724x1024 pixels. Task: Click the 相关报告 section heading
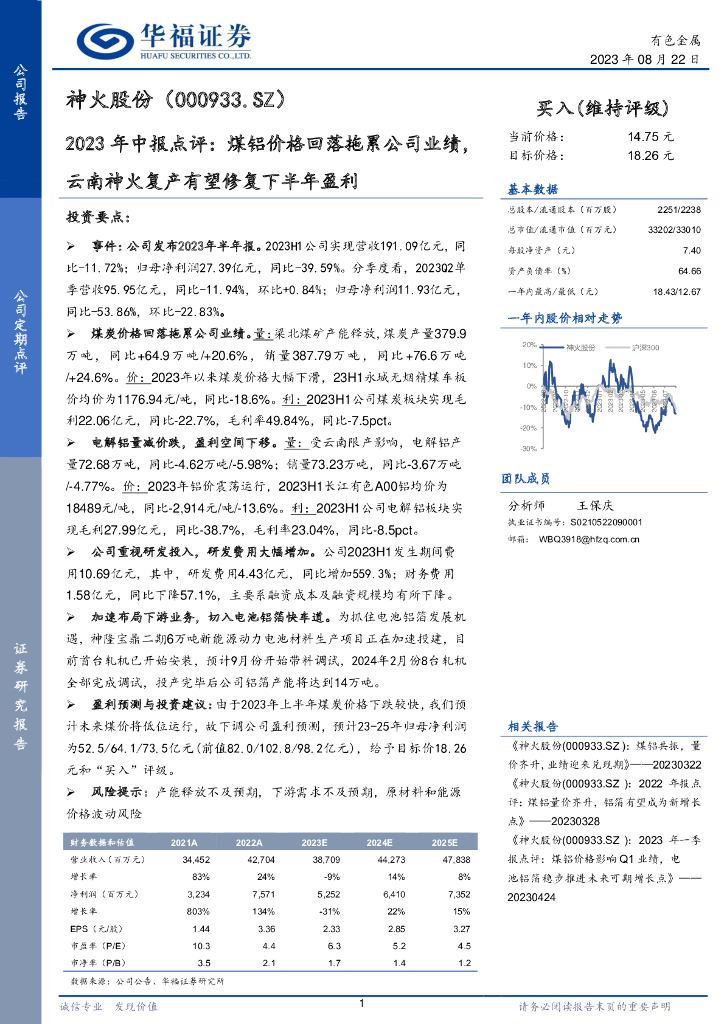pos(533,726)
